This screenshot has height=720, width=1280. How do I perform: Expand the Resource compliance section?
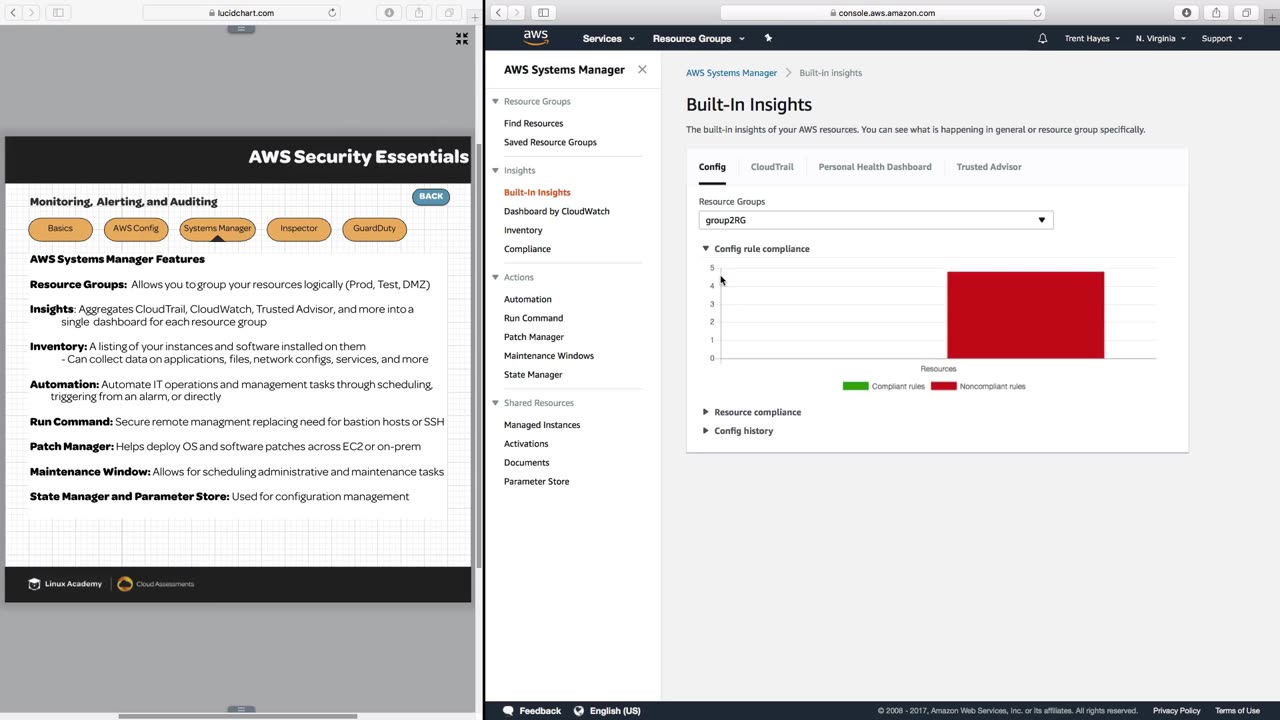tap(706, 412)
